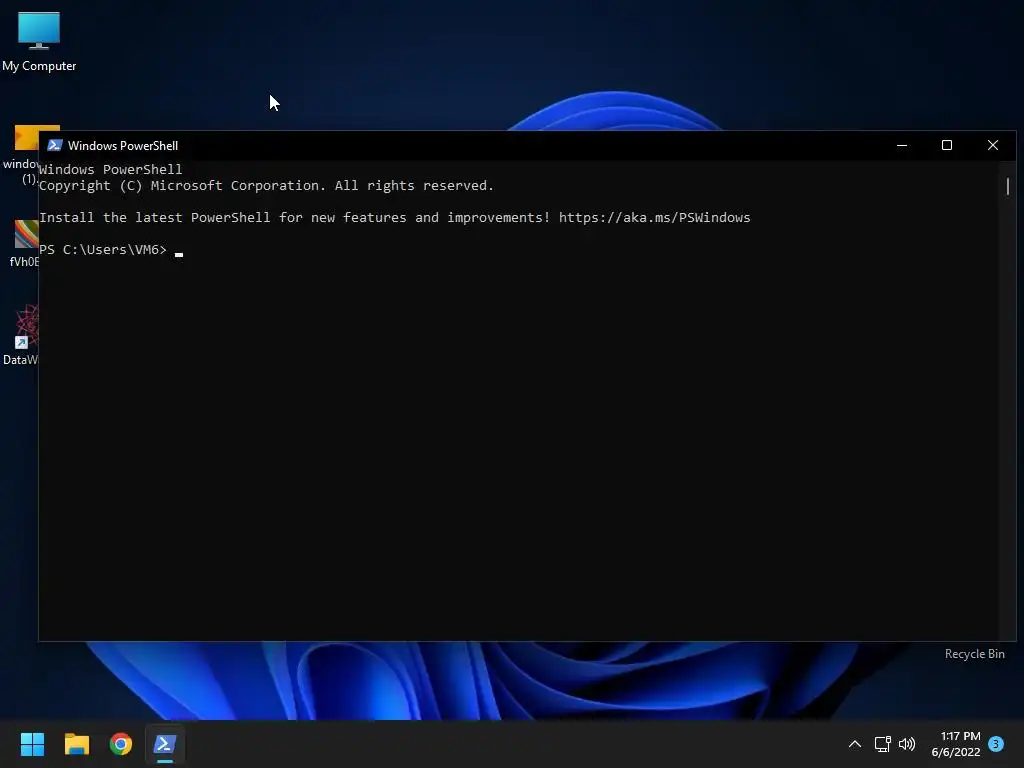Screen dimensions: 1024x768
Task: Select the DataW shortcut desktop icon
Action: click(21, 334)
